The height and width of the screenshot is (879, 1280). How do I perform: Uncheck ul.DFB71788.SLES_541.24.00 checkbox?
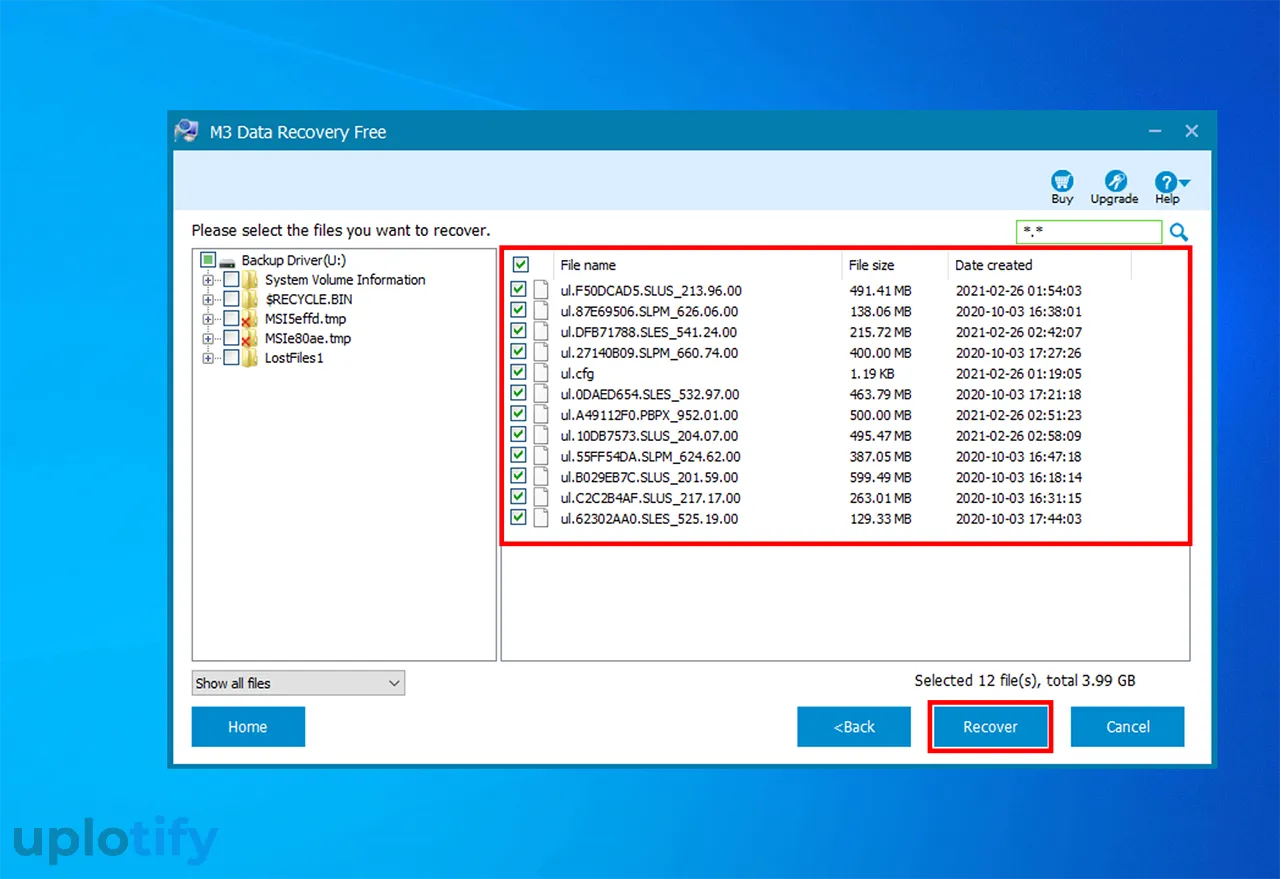pyautogui.click(x=518, y=331)
